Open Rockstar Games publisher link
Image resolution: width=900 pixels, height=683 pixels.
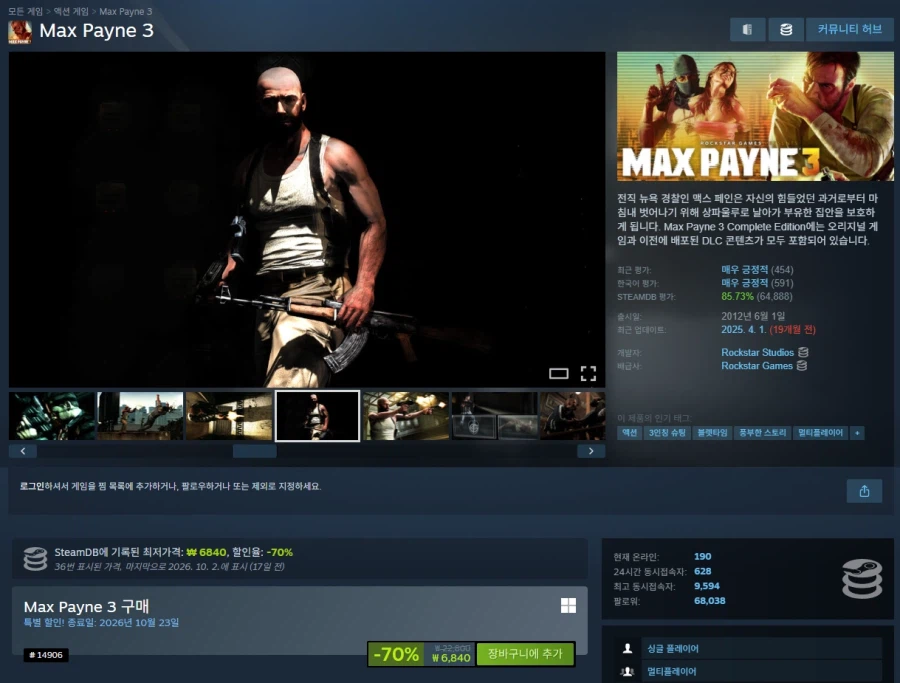[757, 366]
